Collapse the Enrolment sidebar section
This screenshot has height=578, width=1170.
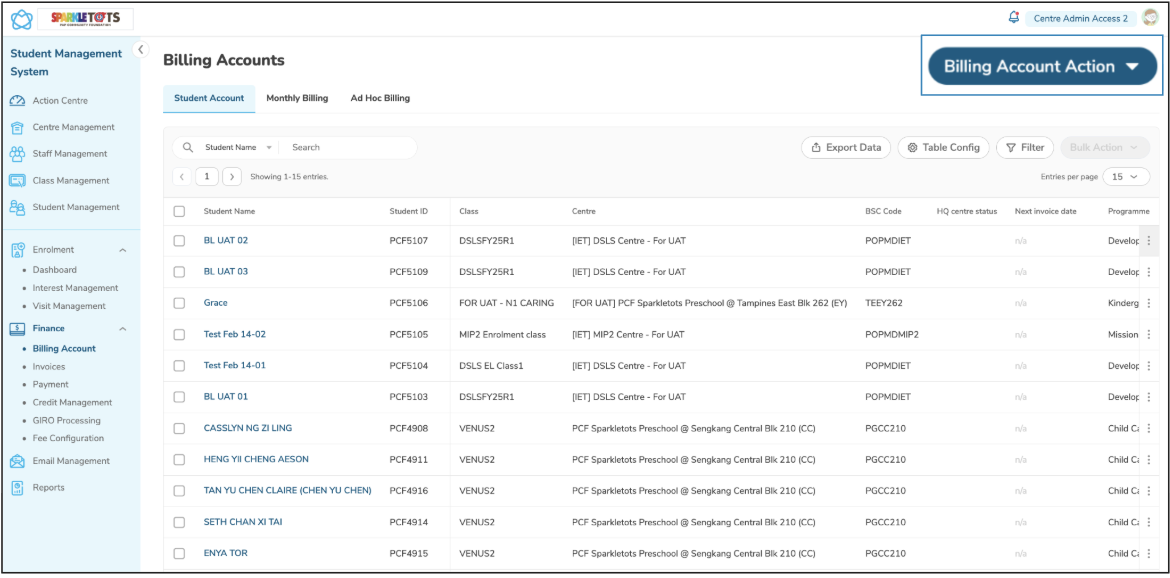pyautogui.click(x=123, y=250)
